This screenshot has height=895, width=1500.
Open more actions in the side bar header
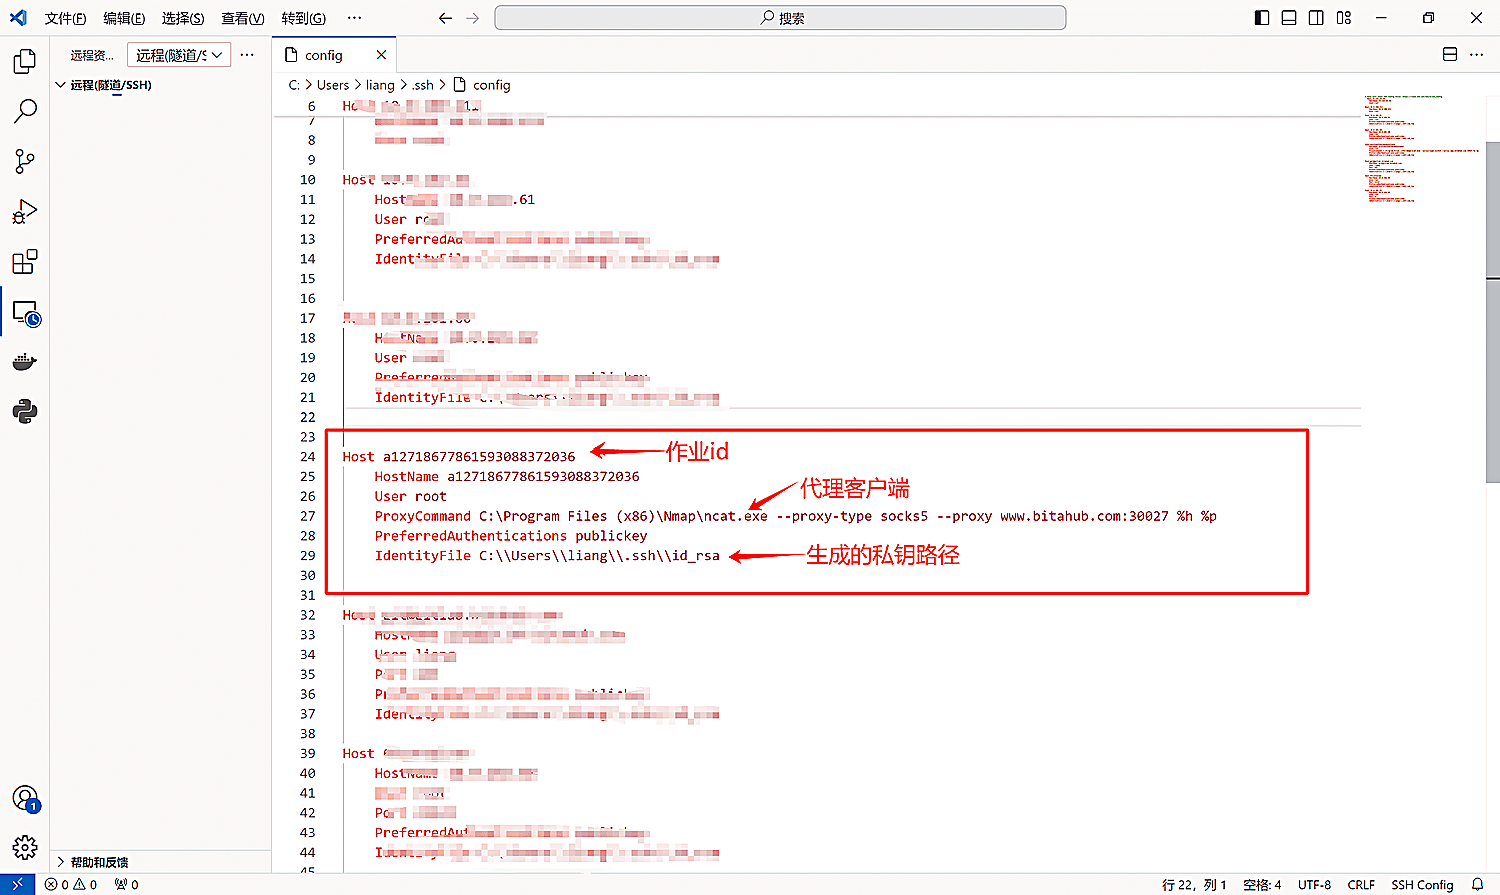pyautogui.click(x=248, y=55)
